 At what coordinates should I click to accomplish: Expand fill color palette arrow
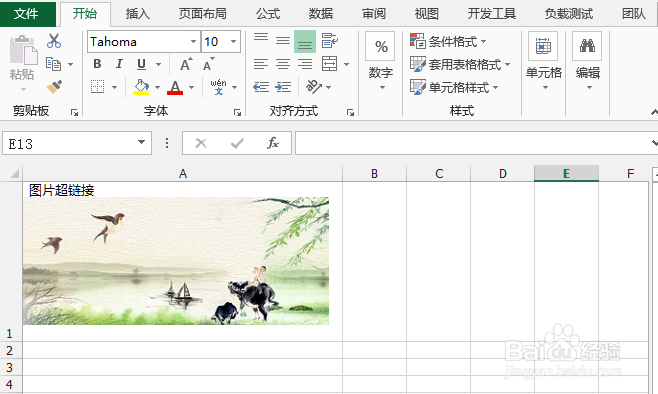tap(157, 87)
